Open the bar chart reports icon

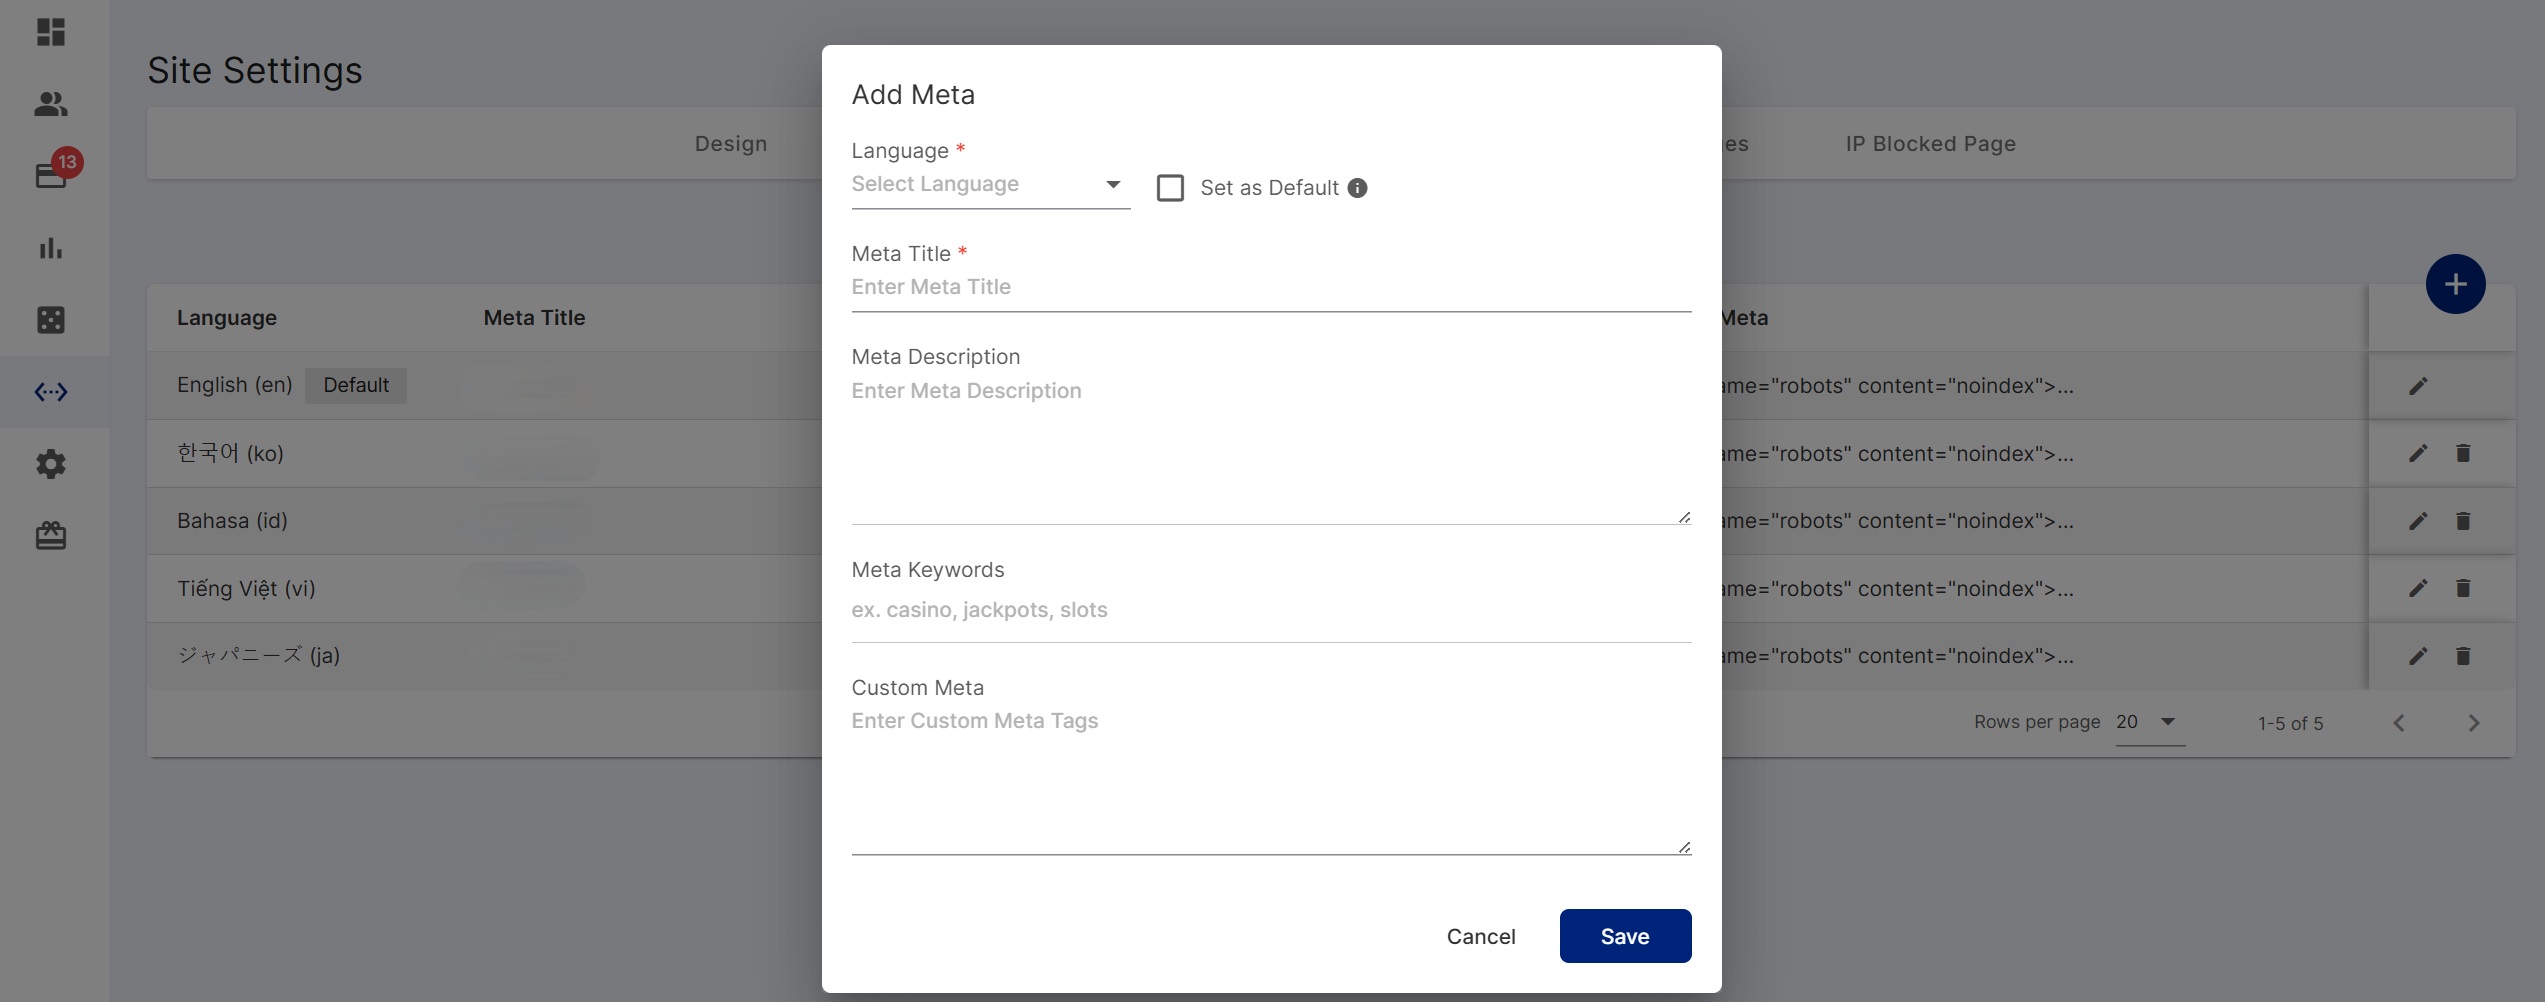(x=51, y=248)
